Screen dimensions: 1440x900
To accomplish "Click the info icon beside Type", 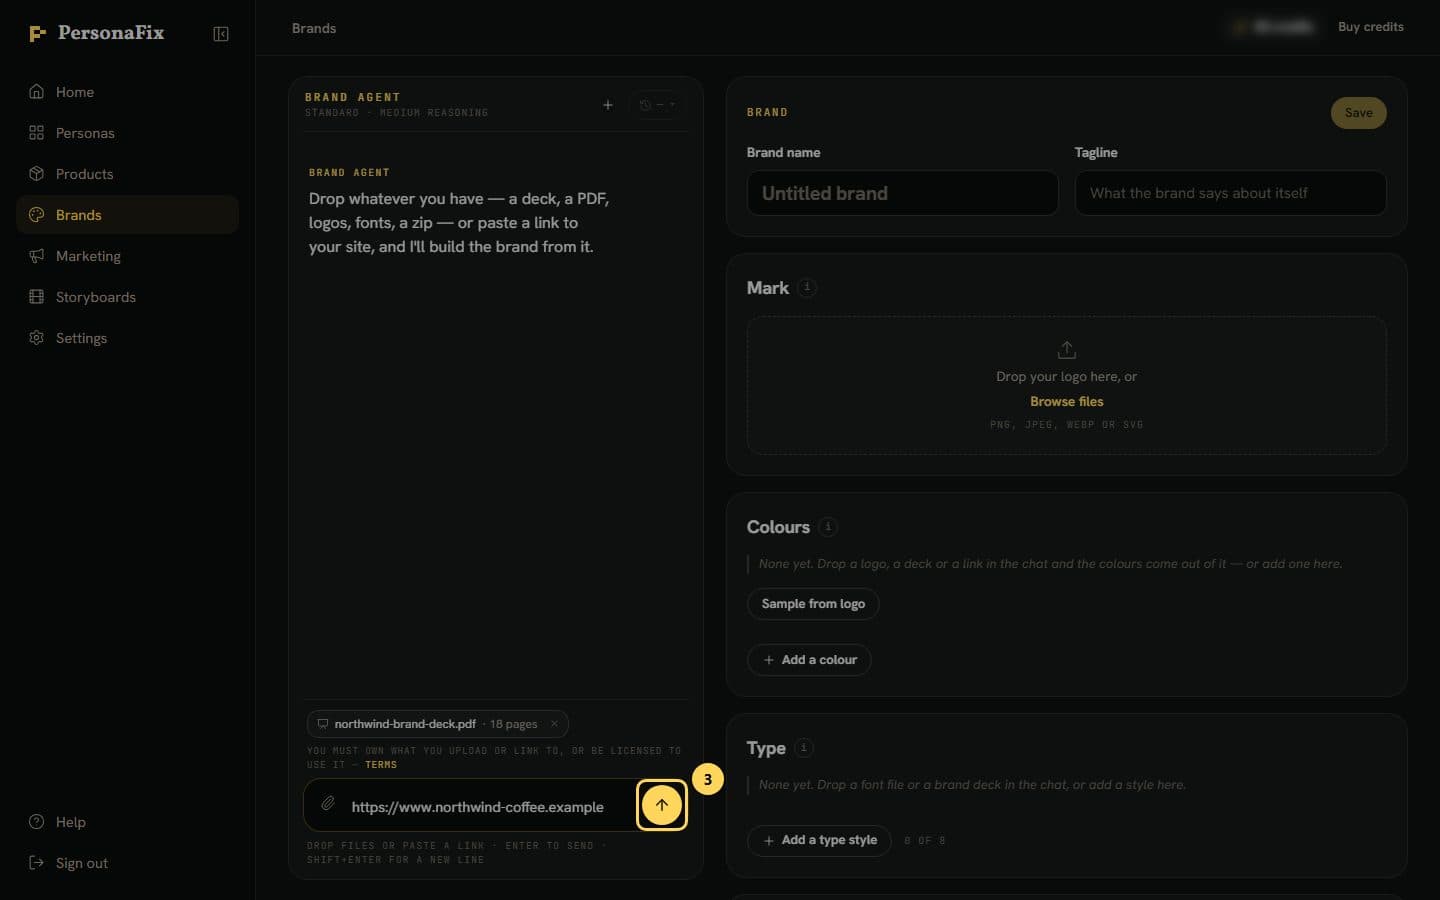I will (804, 748).
